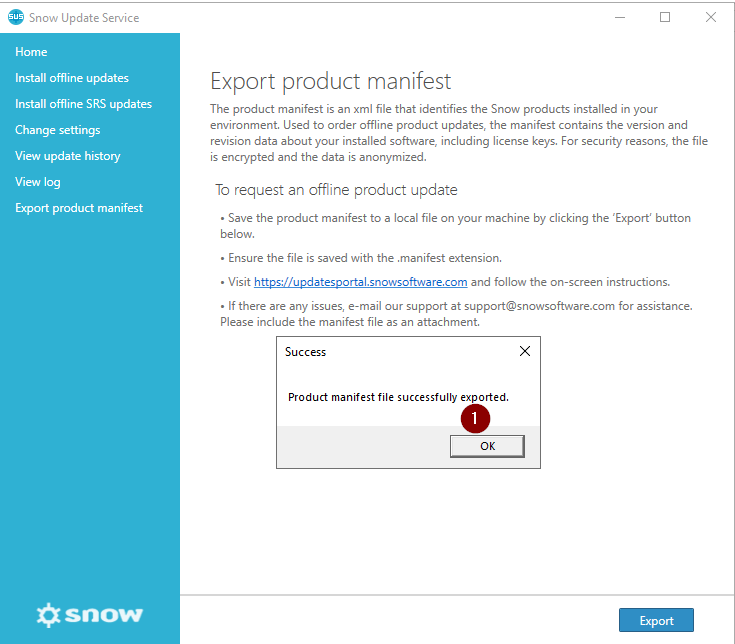Go to Home in the sidebar
The height and width of the screenshot is (644, 735).
(31, 52)
